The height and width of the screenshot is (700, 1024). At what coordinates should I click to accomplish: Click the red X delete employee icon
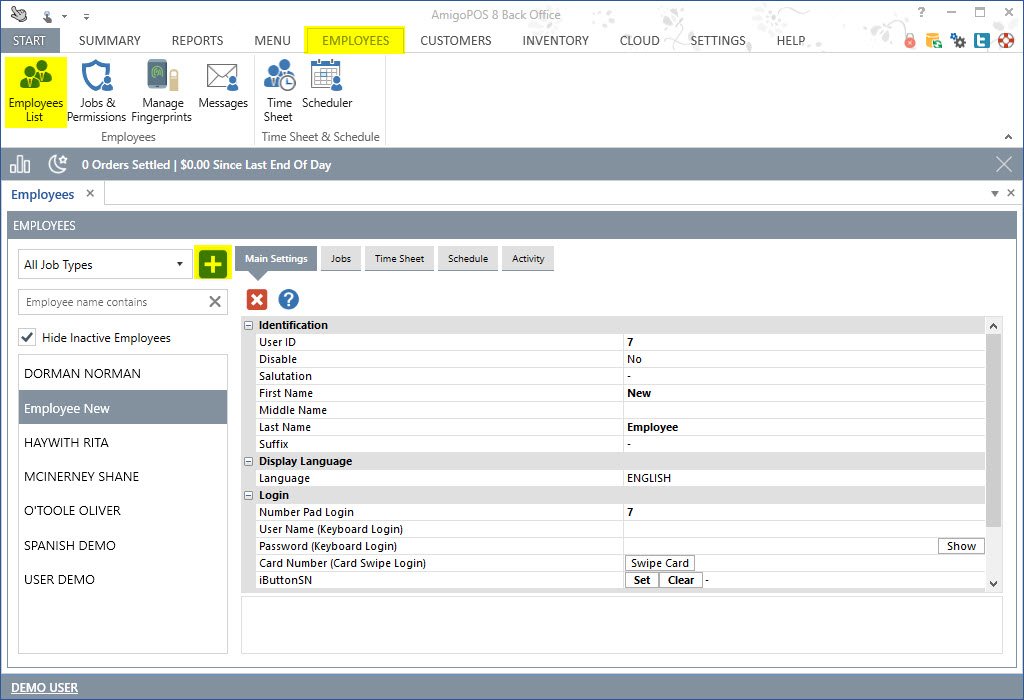[257, 299]
